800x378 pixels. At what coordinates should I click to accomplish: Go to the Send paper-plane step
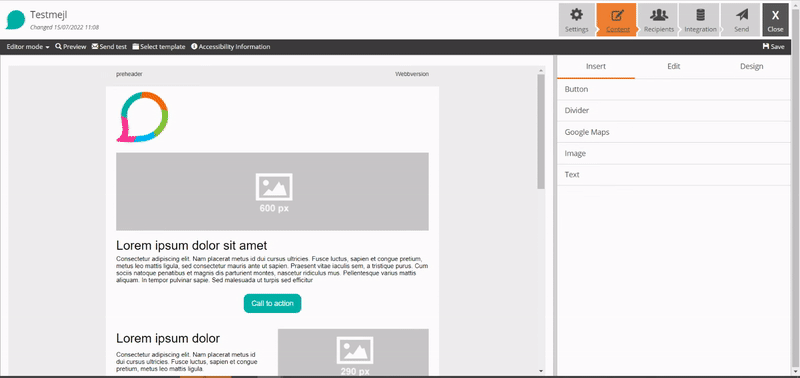741,20
